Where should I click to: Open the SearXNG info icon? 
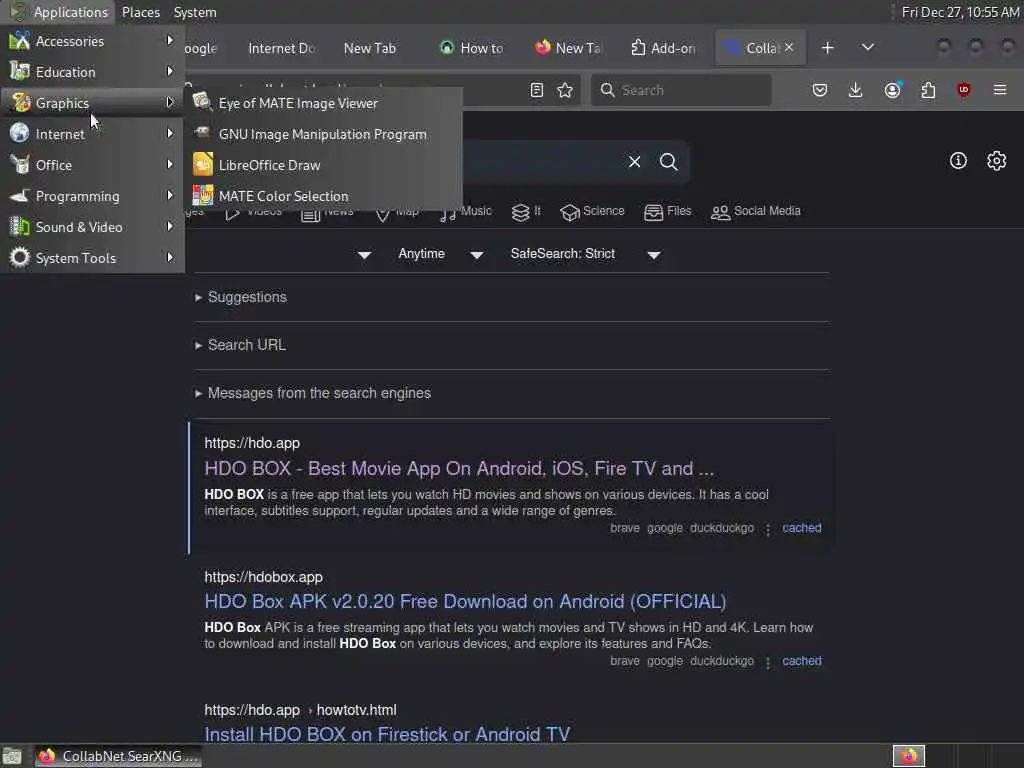click(958, 161)
